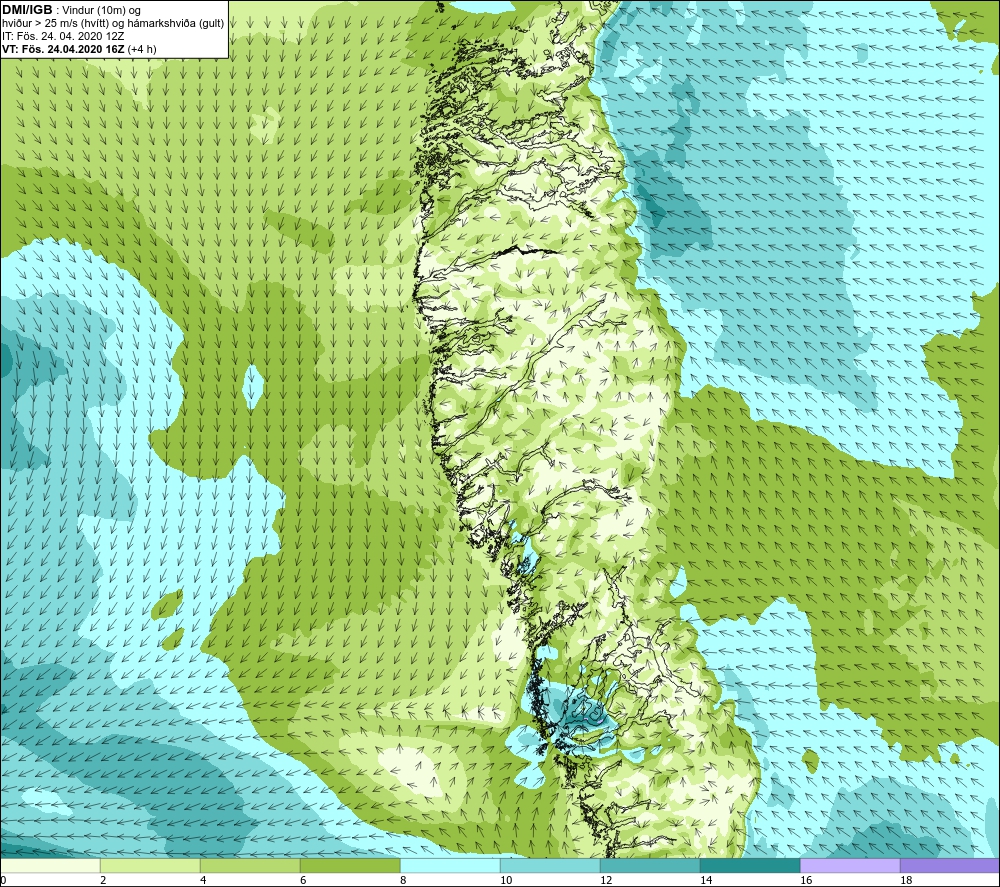Click the "VT: Fös. 24.04.2020 16Z (+4 h)" line
Image resolution: width=1000 pixels, height=887 pixels.
[79, 49]
